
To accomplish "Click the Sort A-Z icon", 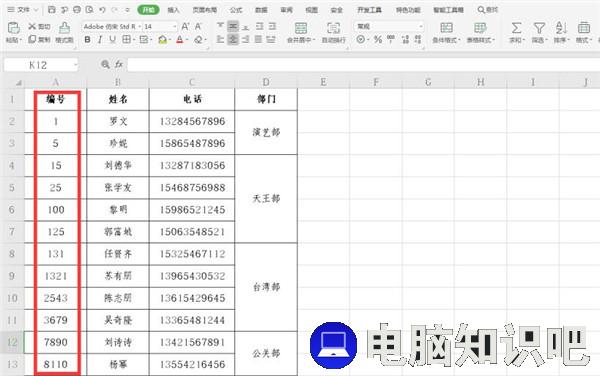I will pos(561,28).
